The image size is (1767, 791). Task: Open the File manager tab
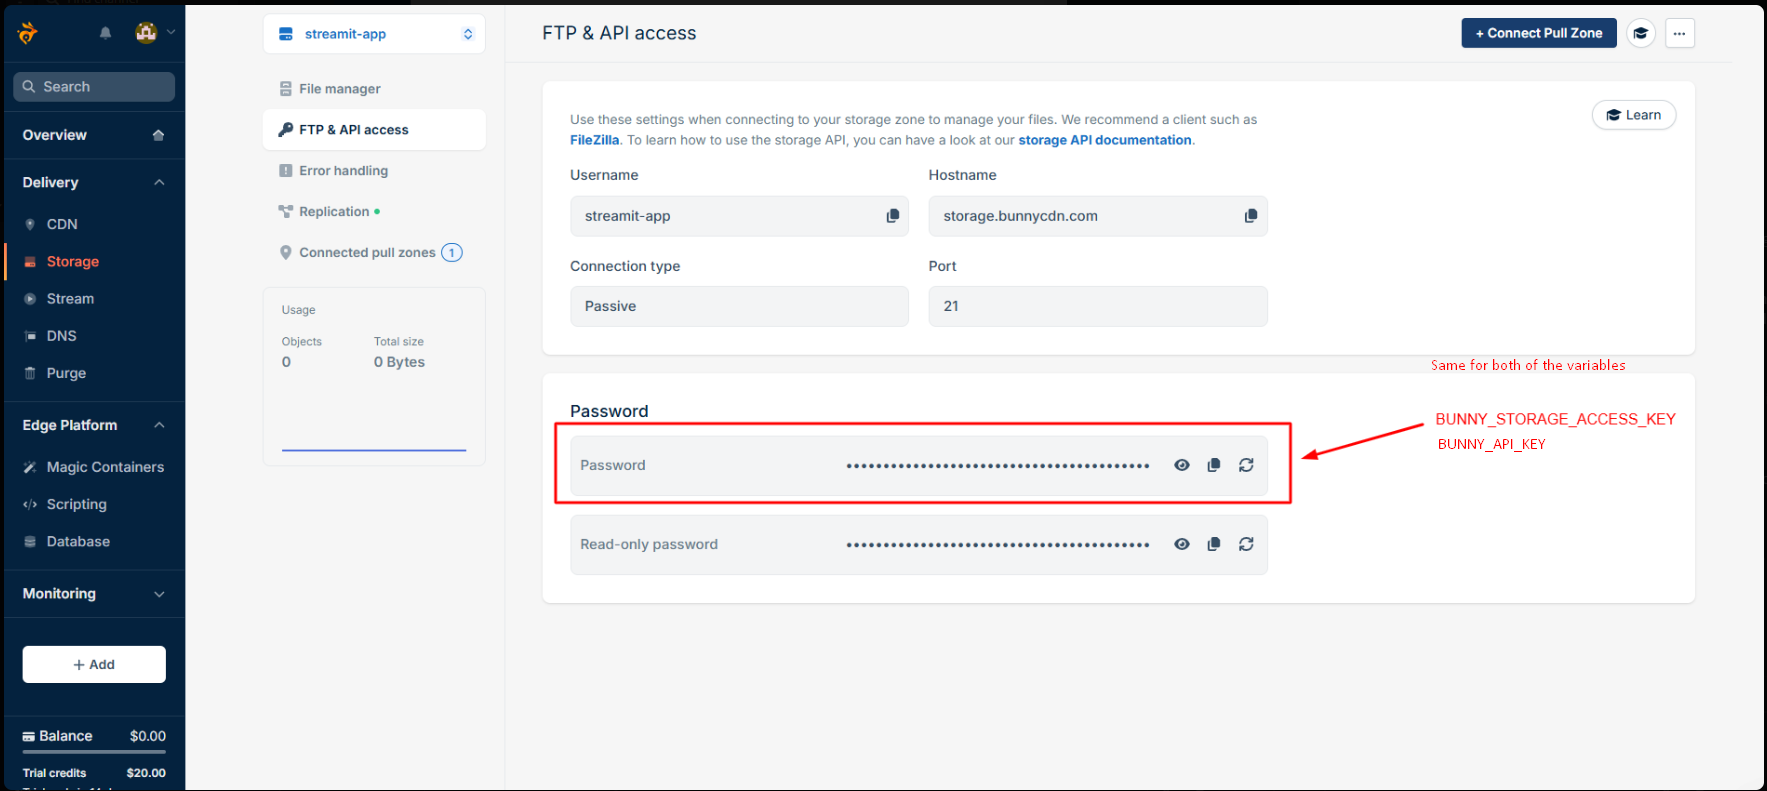point(339,89)
